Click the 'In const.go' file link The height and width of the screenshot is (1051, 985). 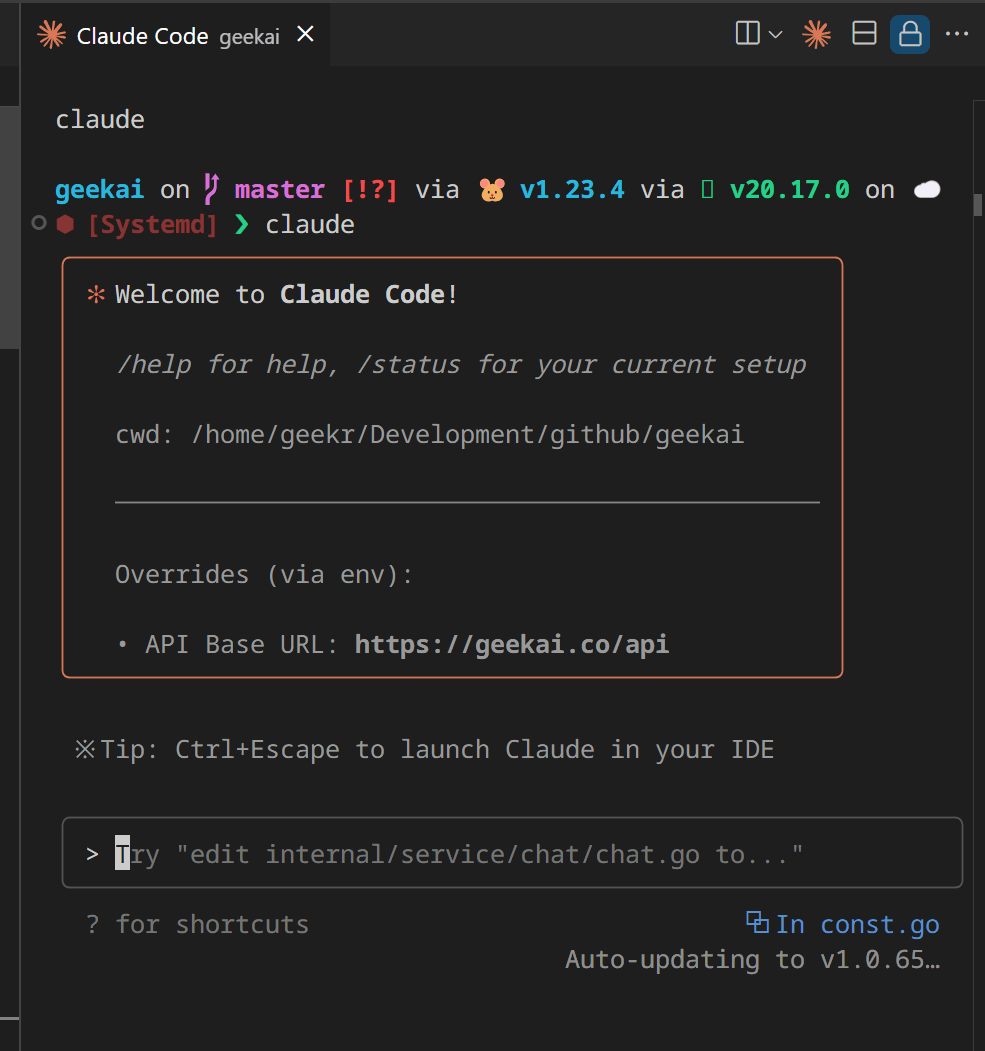858,924
